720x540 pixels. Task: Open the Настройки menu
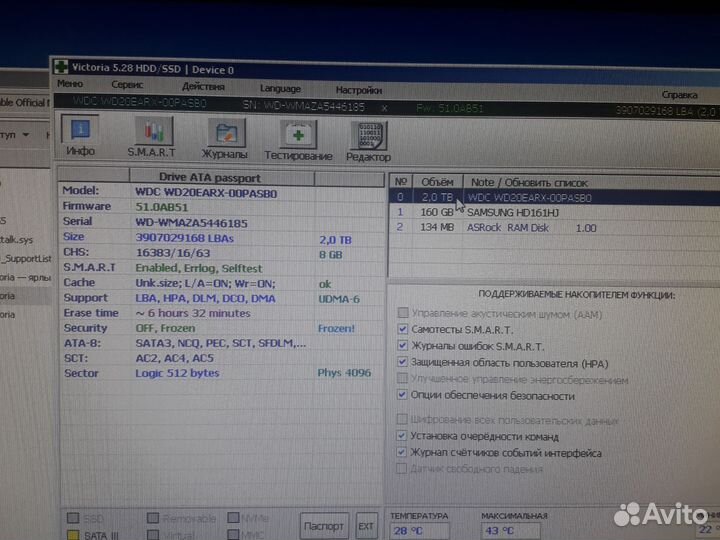(x=359, y=90)
